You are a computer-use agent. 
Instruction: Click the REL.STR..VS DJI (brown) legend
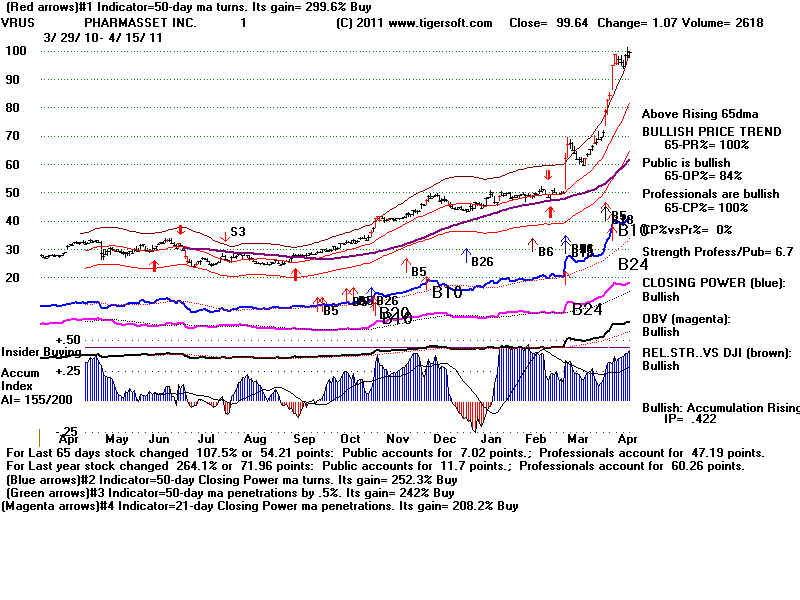[x=717, y=353]
